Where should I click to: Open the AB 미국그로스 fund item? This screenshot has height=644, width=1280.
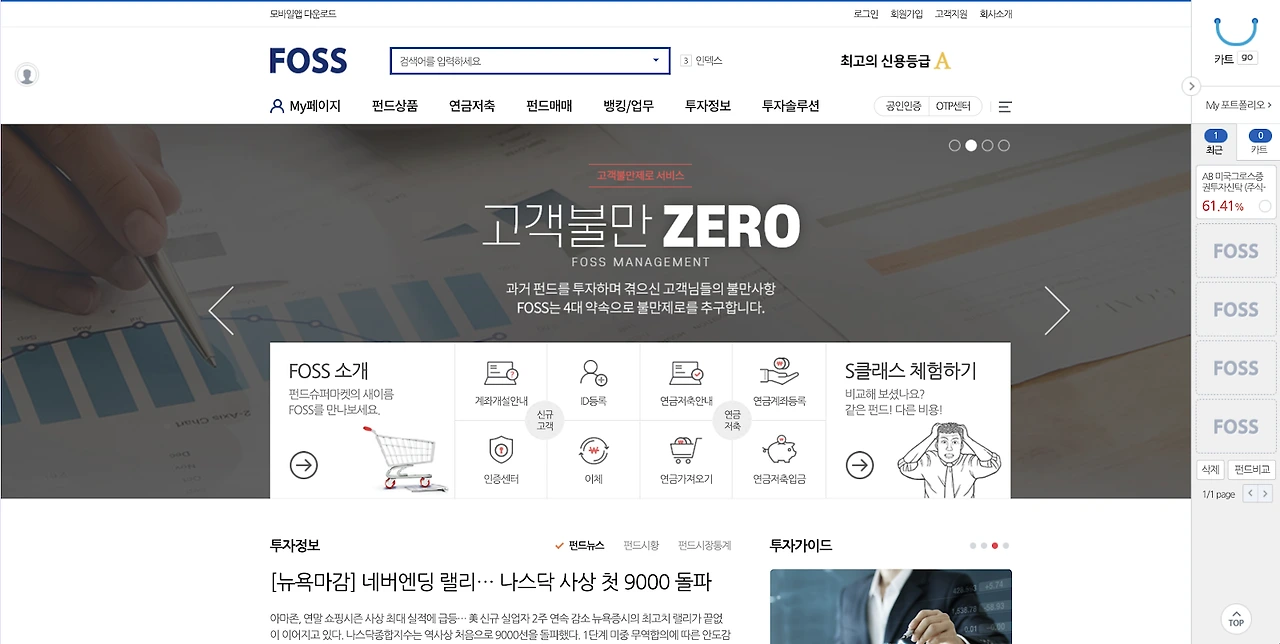click(1236, 192)
